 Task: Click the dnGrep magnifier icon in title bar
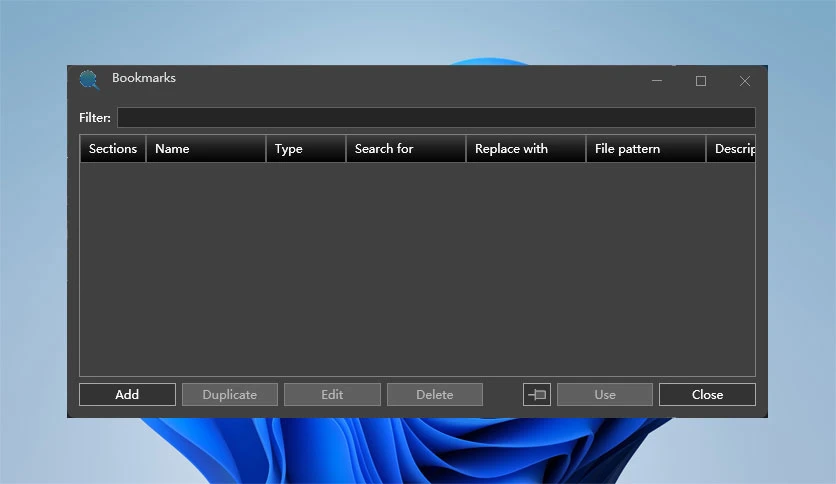(89, 80)
